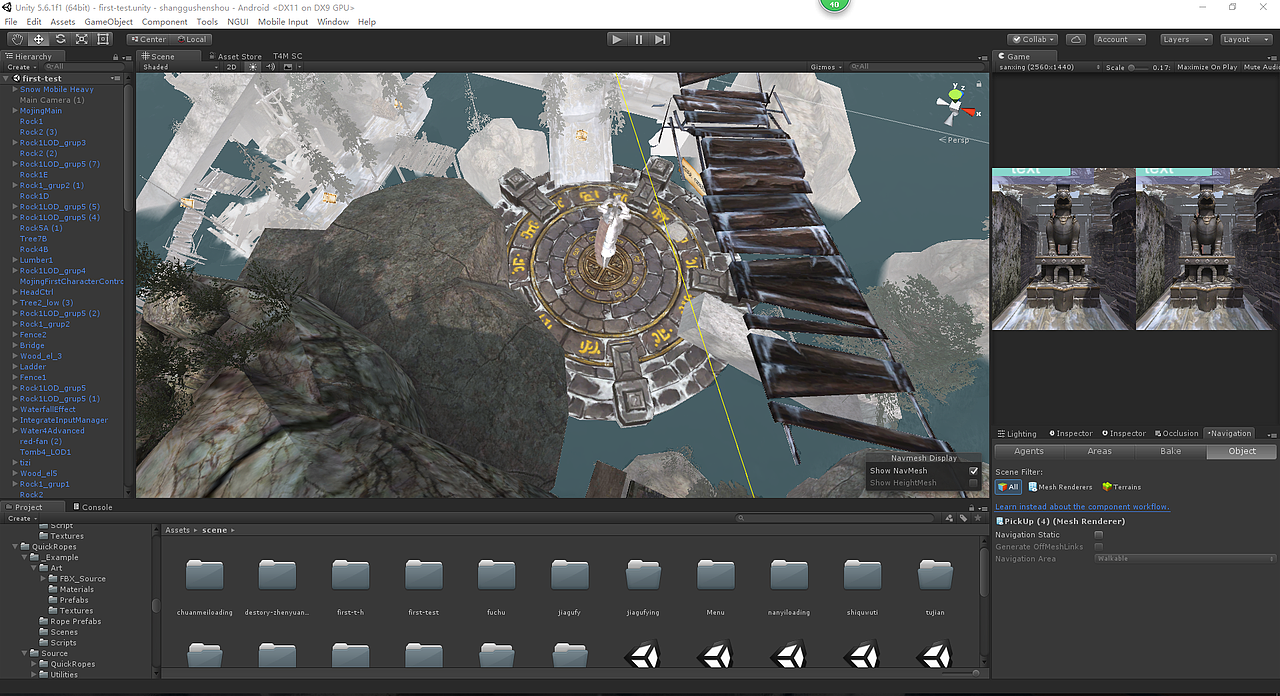Toggle Mute Audio in Game view
This screenshot has width=1280, height=696.
coord(1261,67)
